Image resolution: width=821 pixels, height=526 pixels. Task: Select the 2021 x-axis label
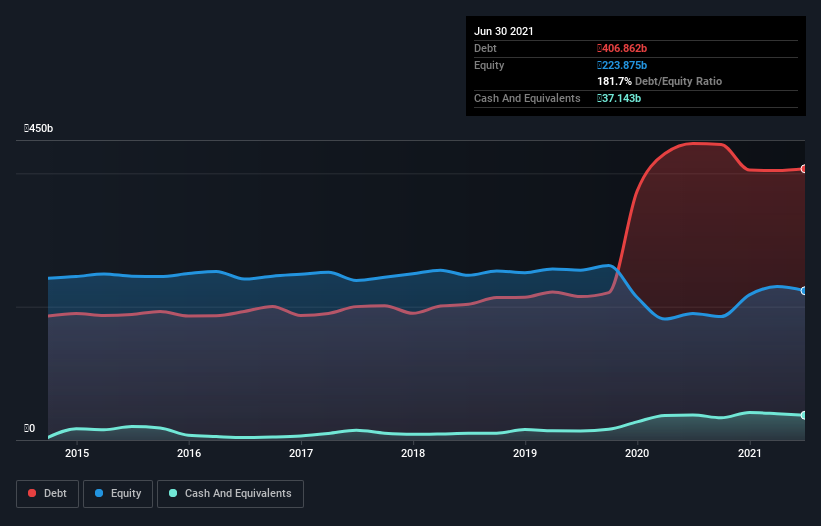(x=749, y=453)
